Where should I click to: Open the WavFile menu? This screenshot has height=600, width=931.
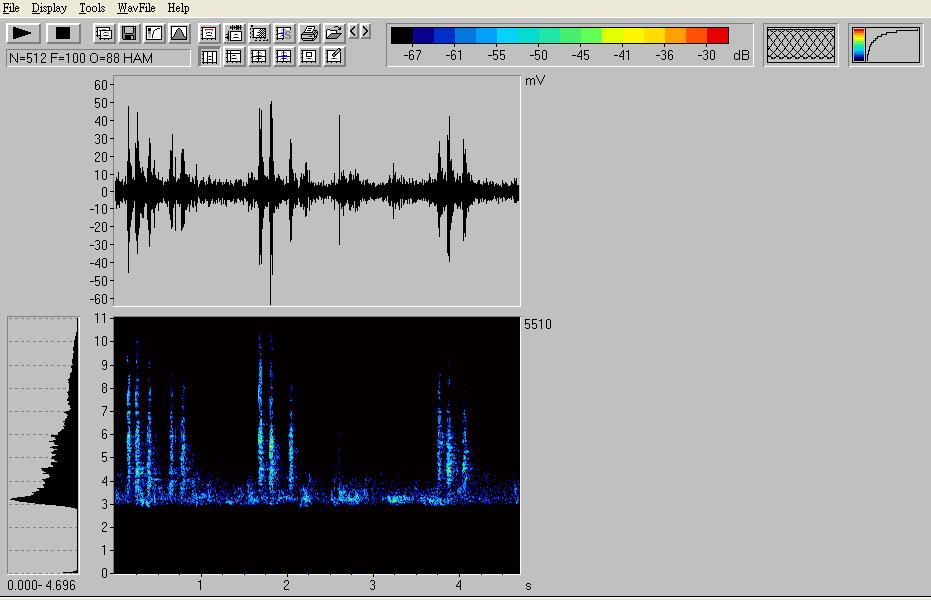pyautogui.click(x=136, y=8)
